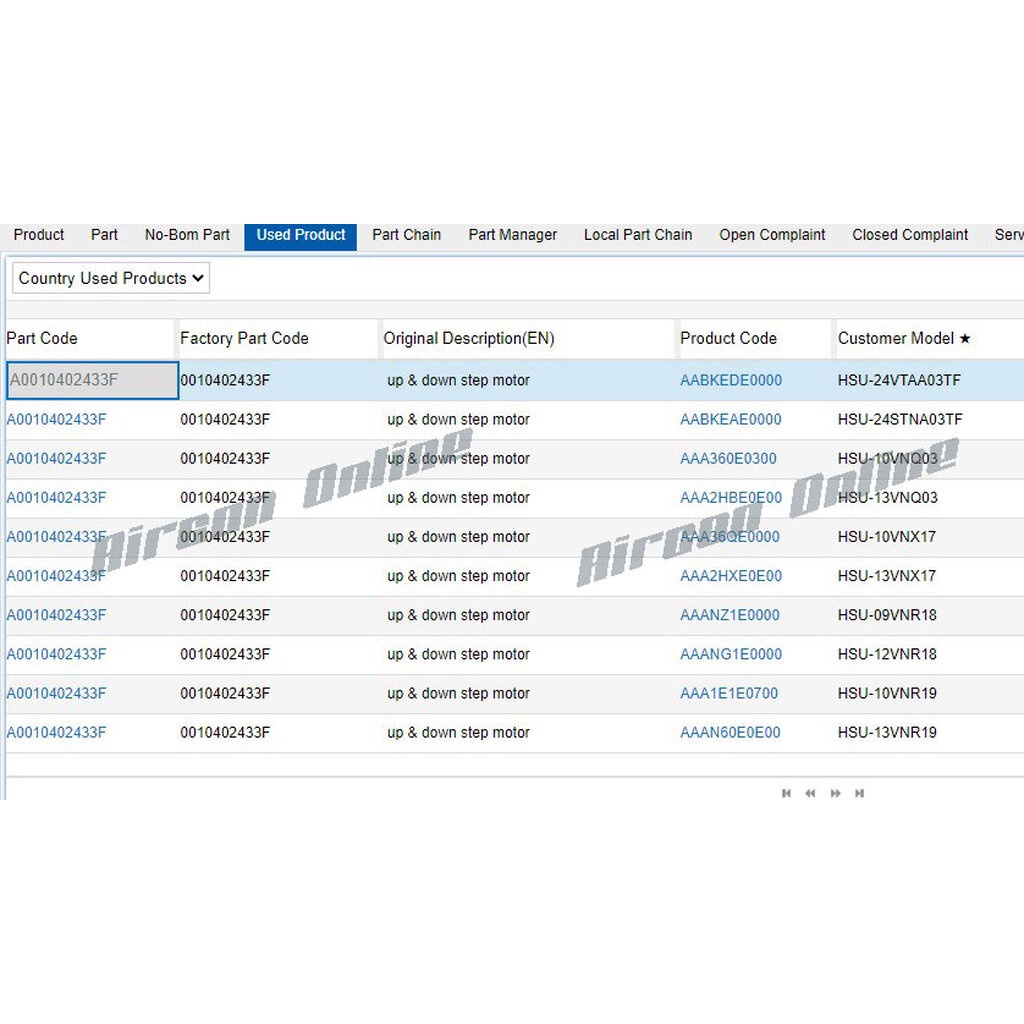Open product code AAA36QE0000
1024x1024 pixels.
point(729,537)
